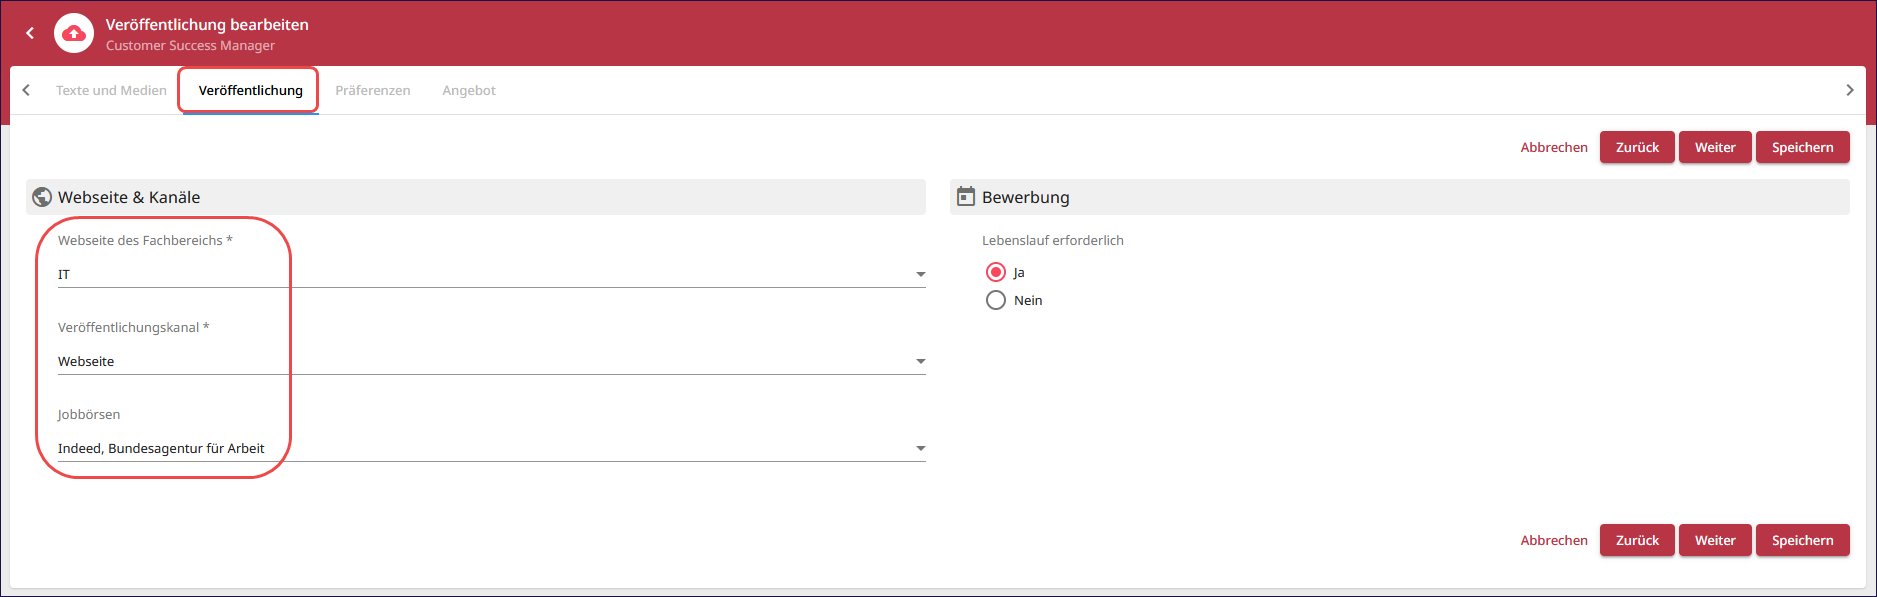Switch to the Texte und Medien tab
This screenshot has height=597, width=1877.
tap(111, 90)
